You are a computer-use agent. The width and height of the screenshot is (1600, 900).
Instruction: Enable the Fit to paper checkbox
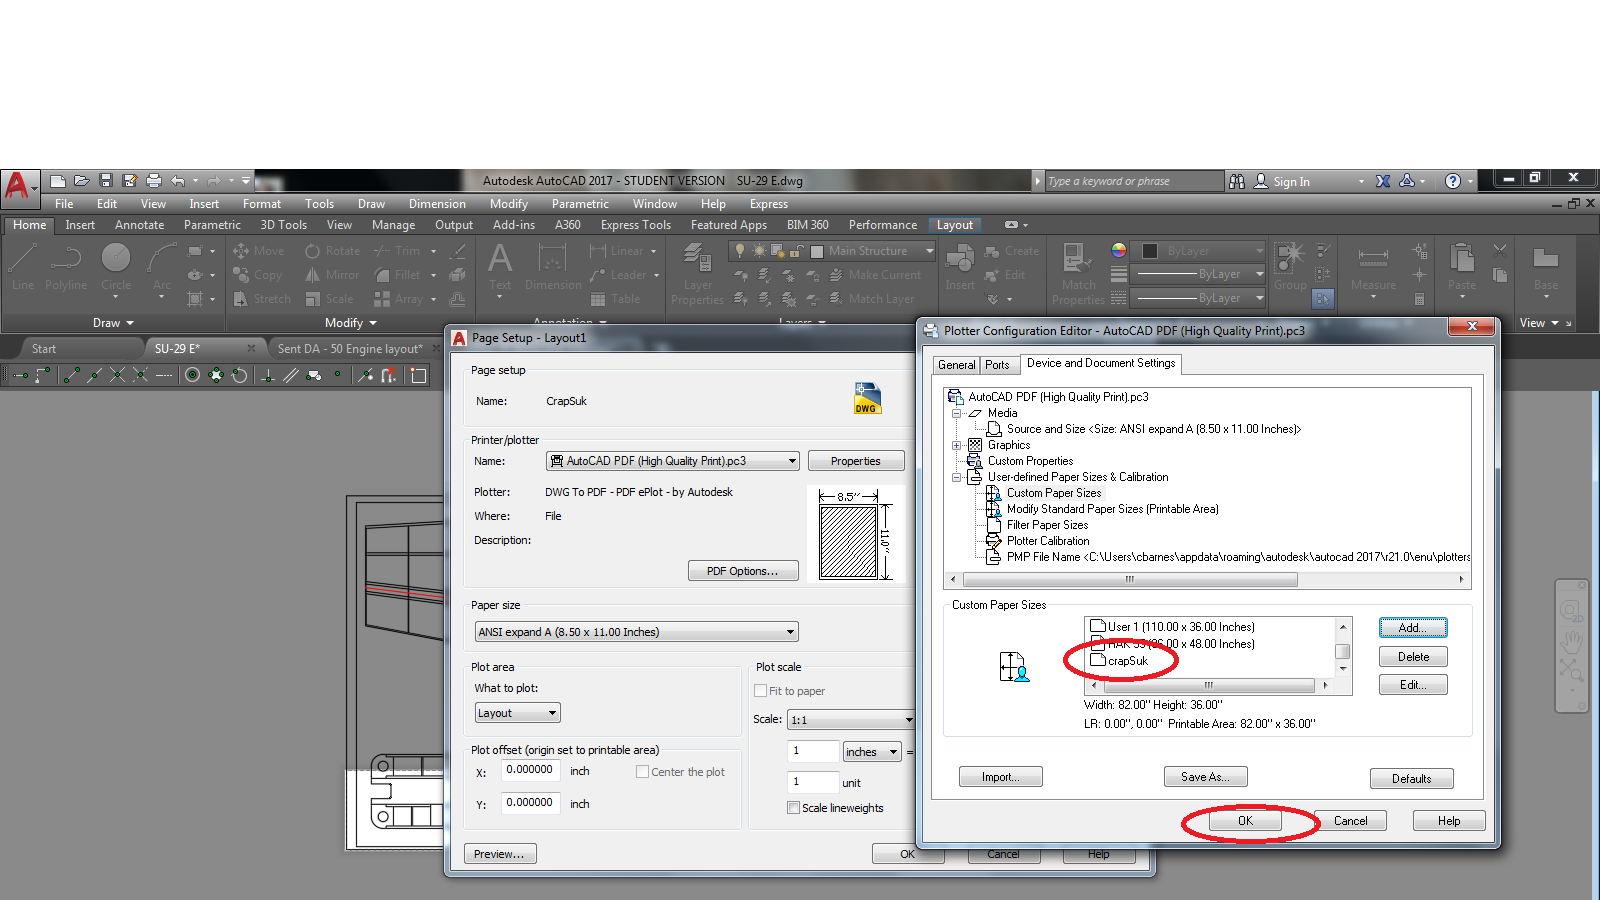coord(760,691)
